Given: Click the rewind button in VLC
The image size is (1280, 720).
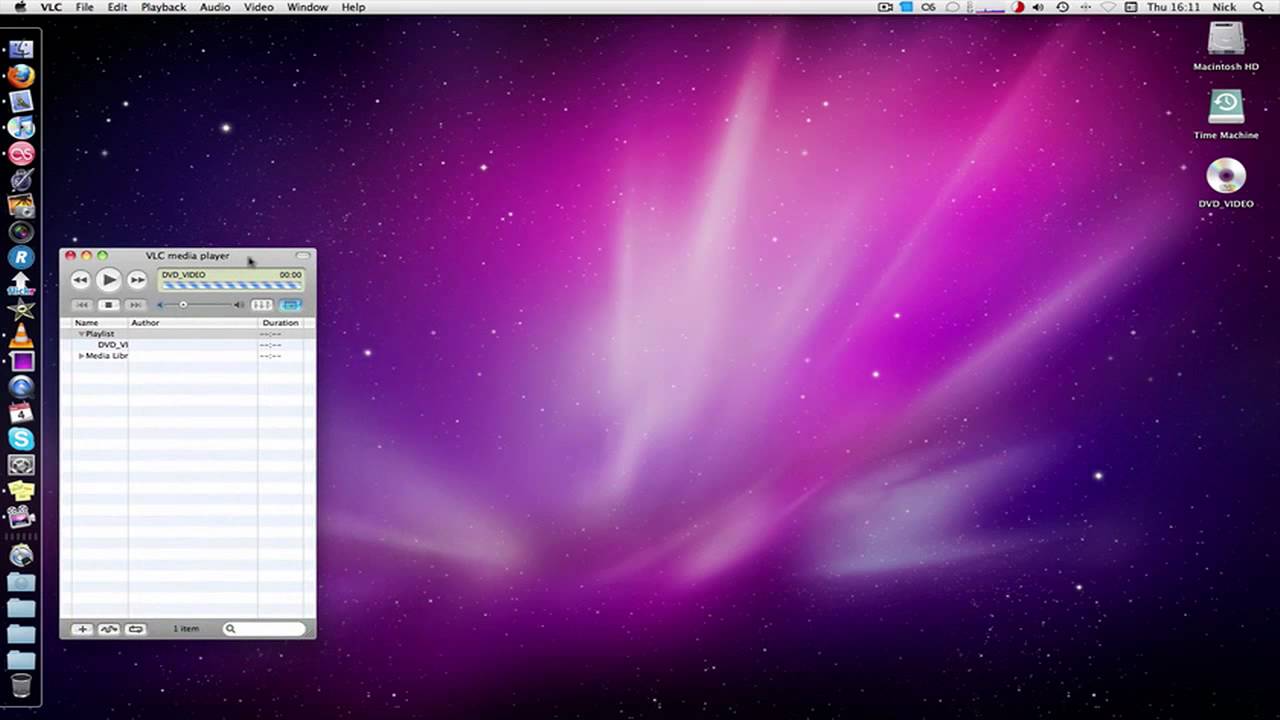Looking at the screenshot, I should pyautogui.click(x=81, y=281).
